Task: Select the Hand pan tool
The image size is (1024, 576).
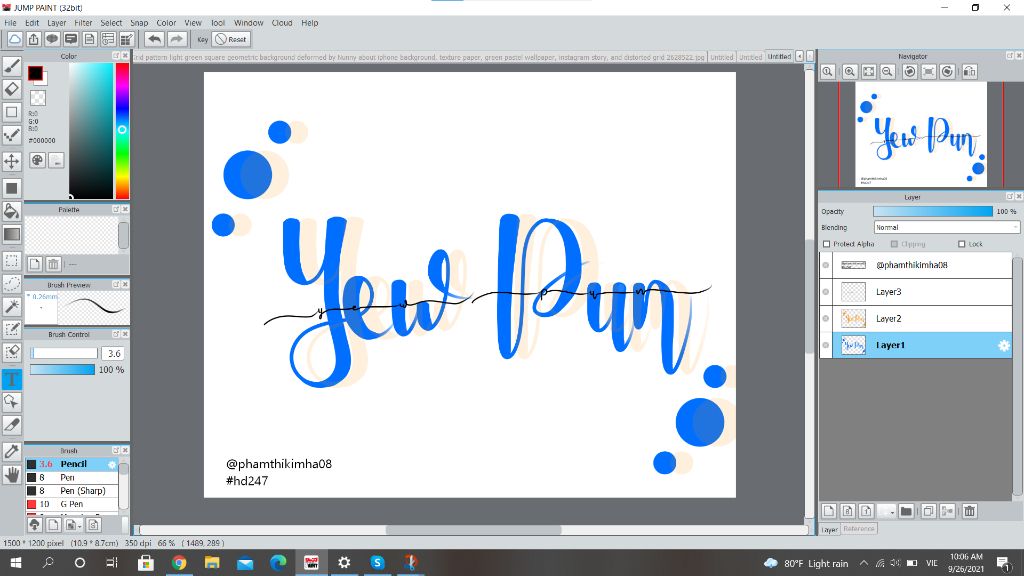Action: point(12,475)
